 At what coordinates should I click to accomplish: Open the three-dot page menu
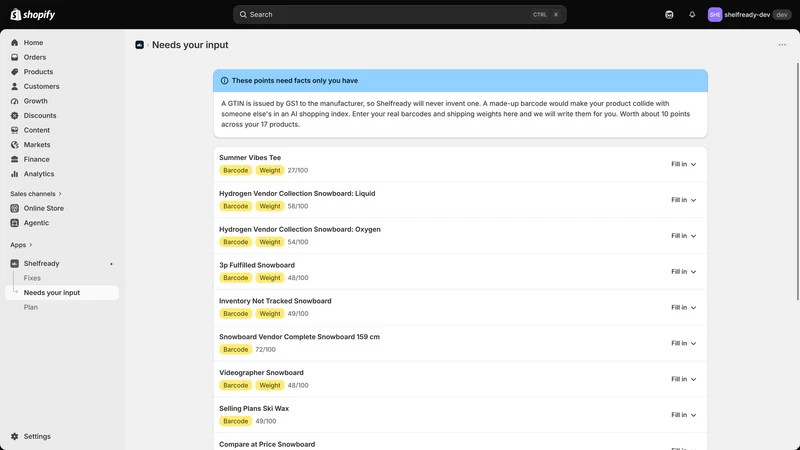tap(782, 45)
